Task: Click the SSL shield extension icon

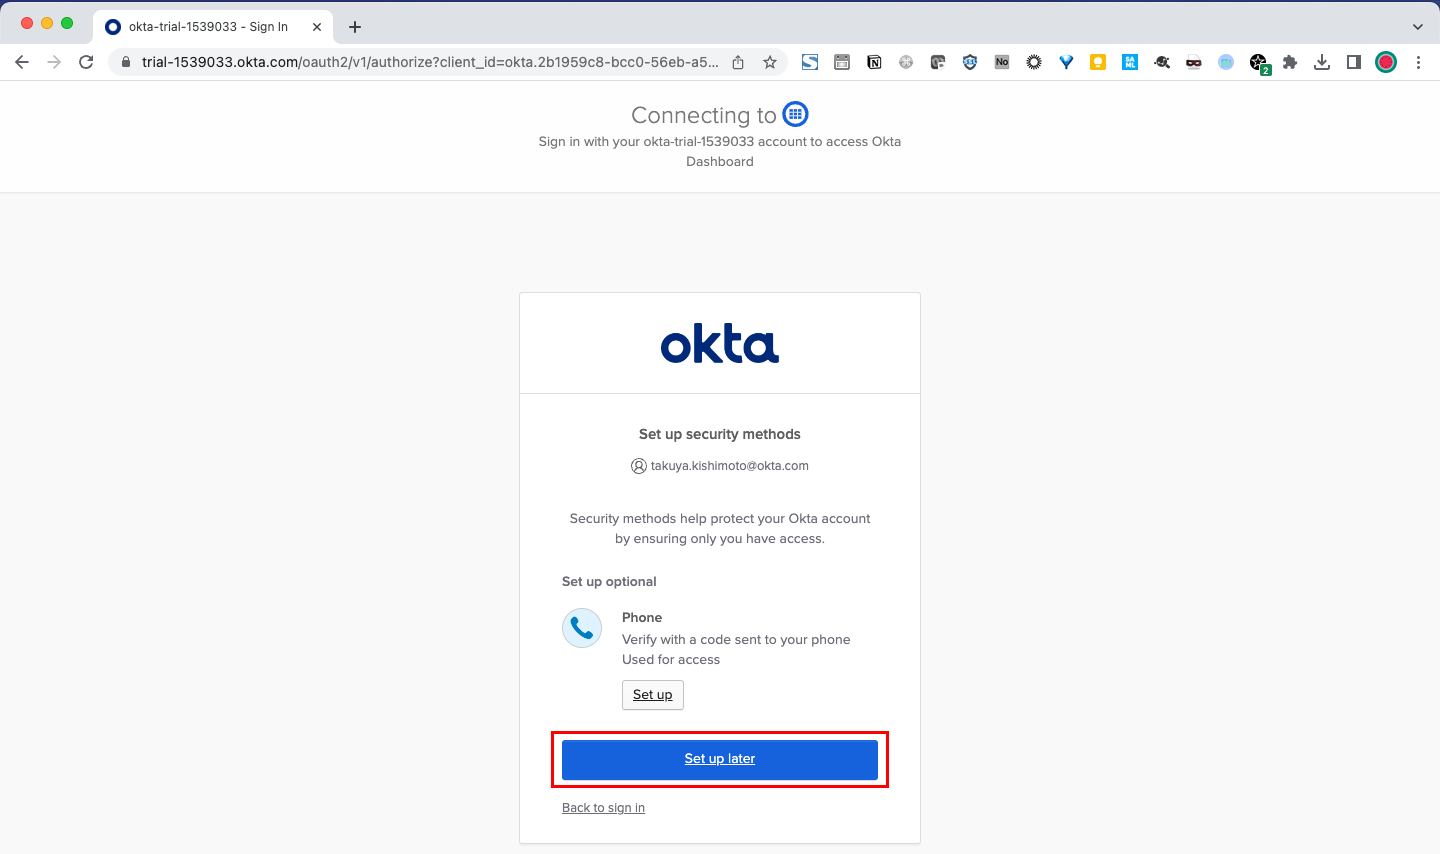Action: 970,62
